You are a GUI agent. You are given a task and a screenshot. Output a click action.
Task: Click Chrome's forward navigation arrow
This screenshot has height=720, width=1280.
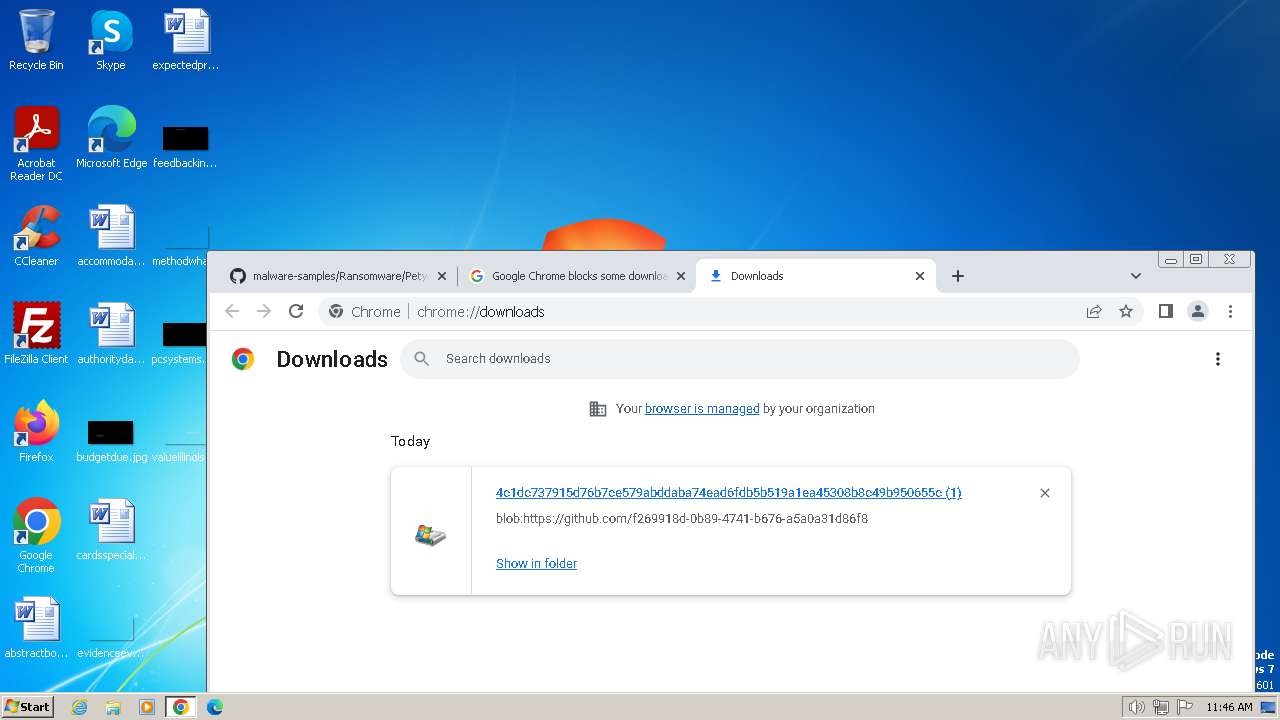[x=264, y=311]
